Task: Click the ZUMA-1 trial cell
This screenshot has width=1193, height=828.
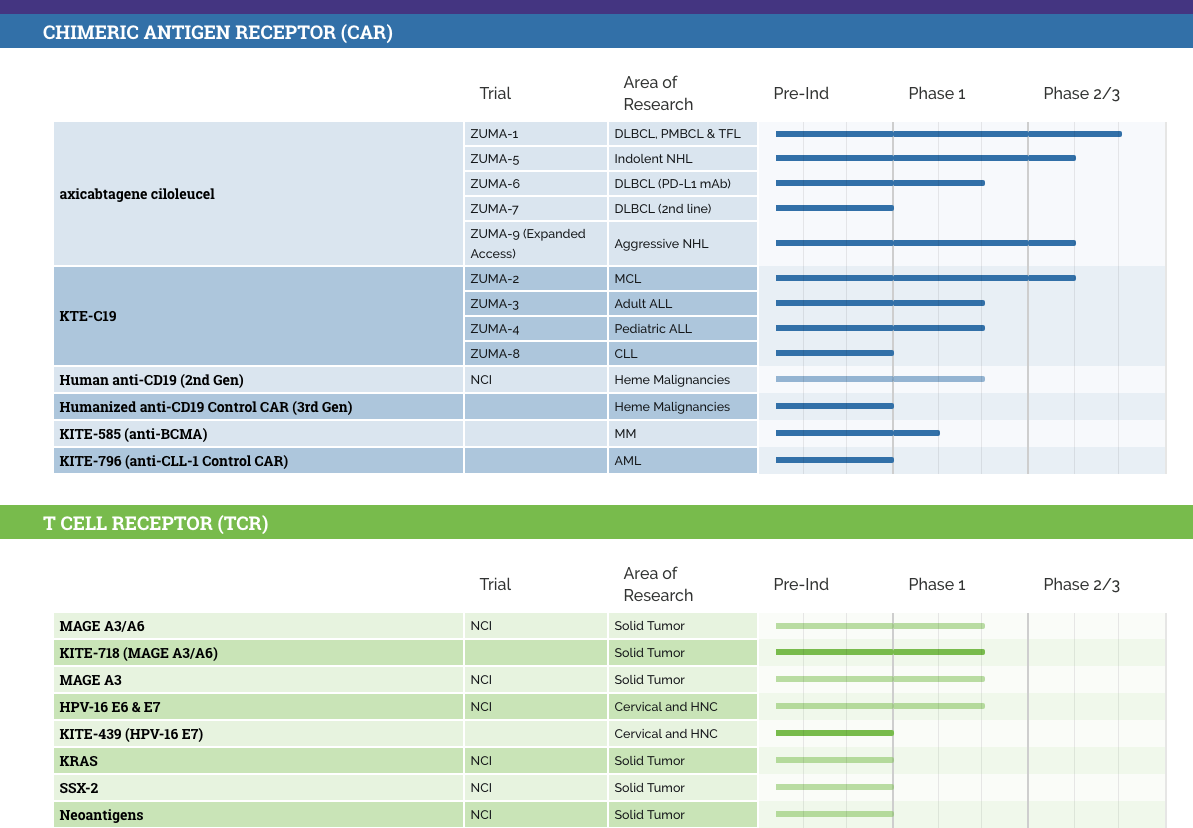Action: pyautogui.click(x=536, y=133)
